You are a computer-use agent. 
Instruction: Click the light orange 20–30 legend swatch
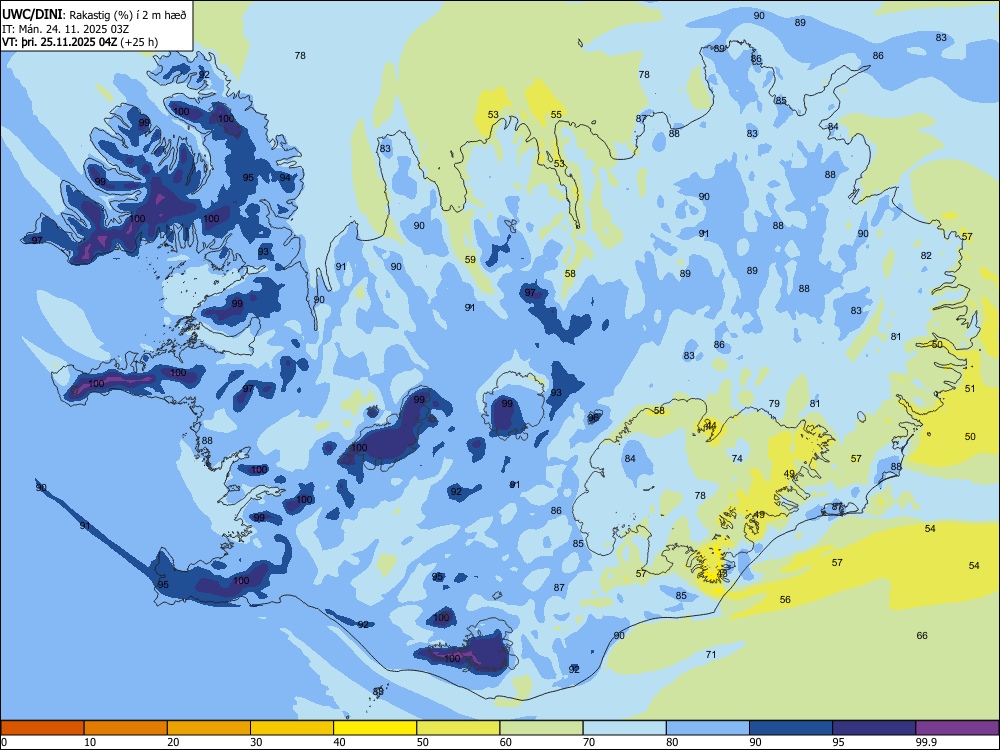[209, 728]
